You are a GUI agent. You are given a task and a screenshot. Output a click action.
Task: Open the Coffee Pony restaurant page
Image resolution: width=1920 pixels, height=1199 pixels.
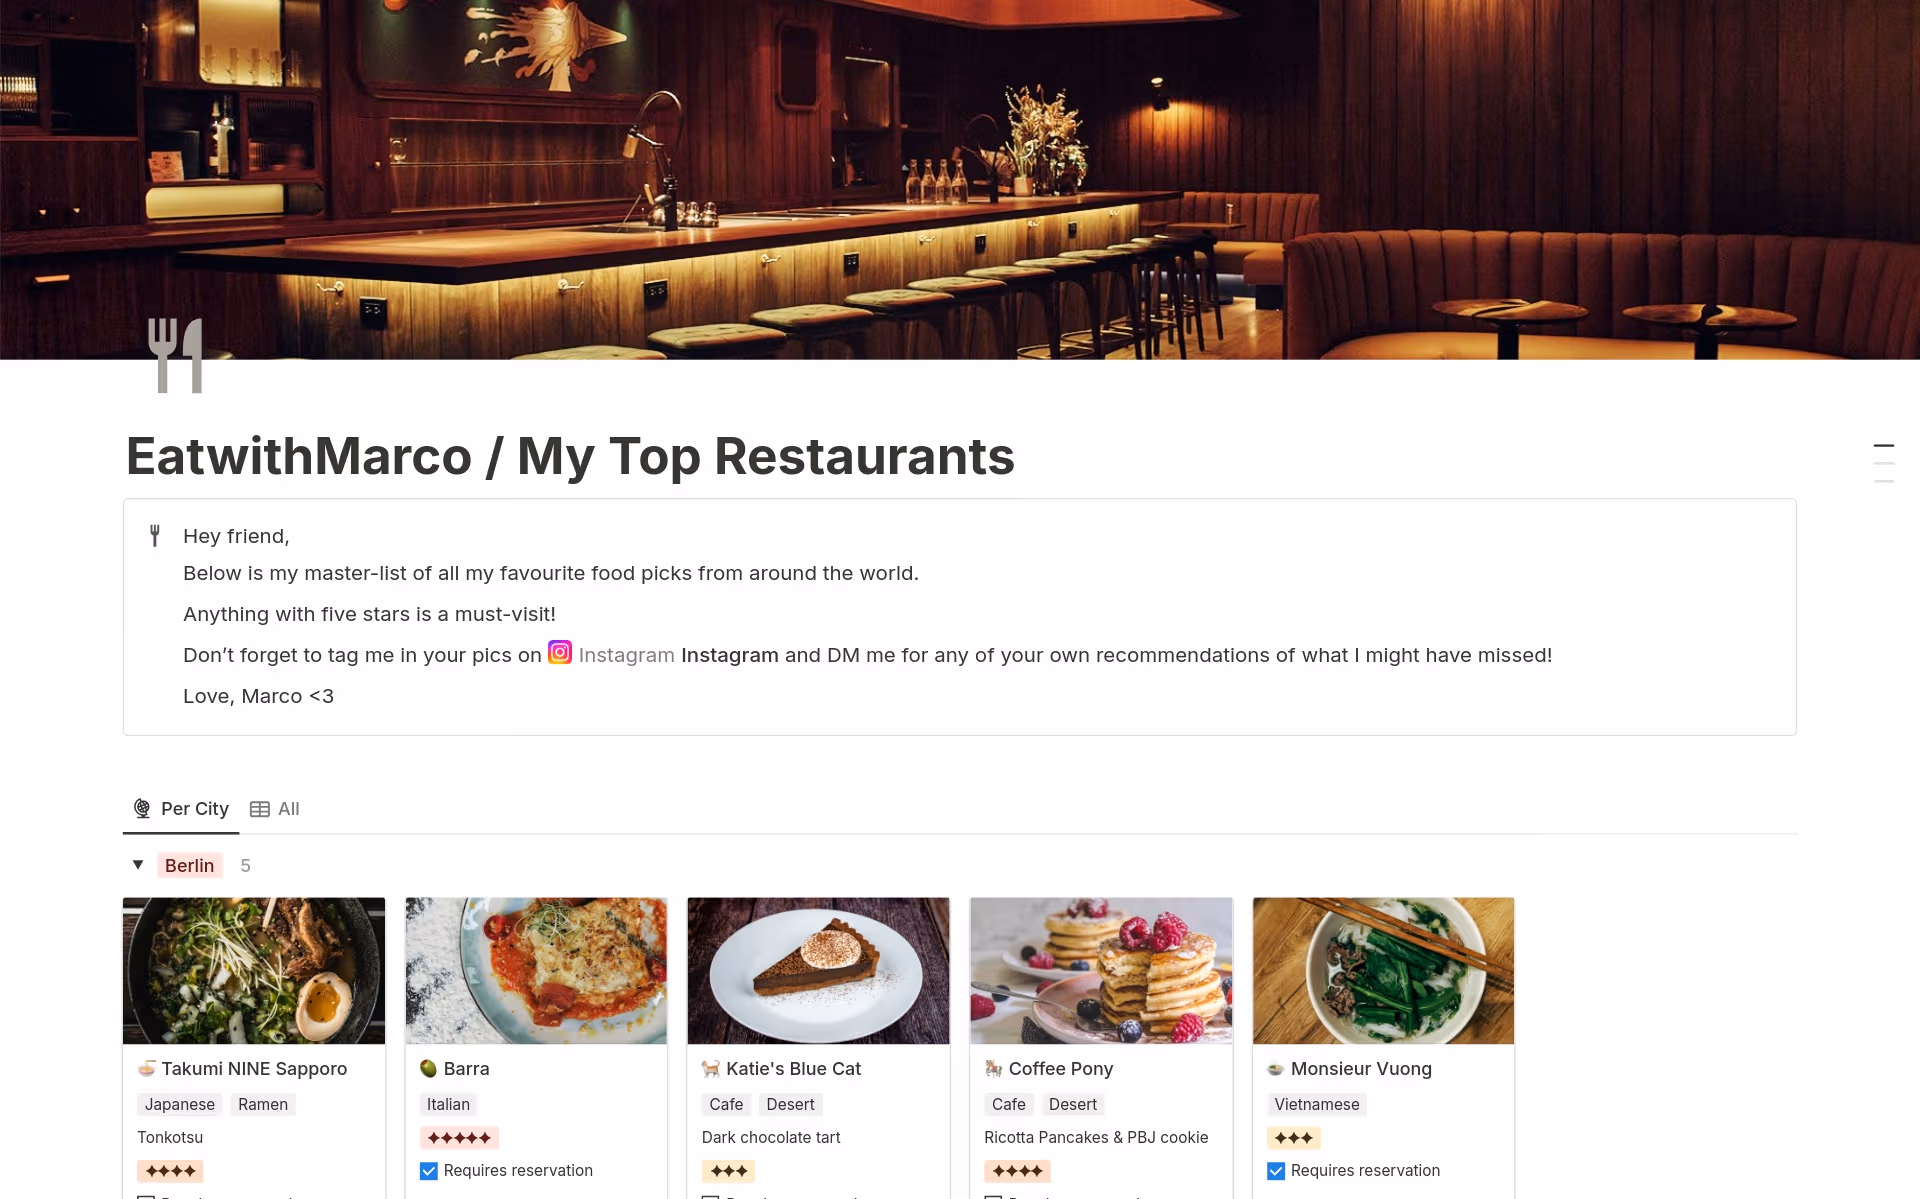pyautogui.click(x=1061, y=1069)
